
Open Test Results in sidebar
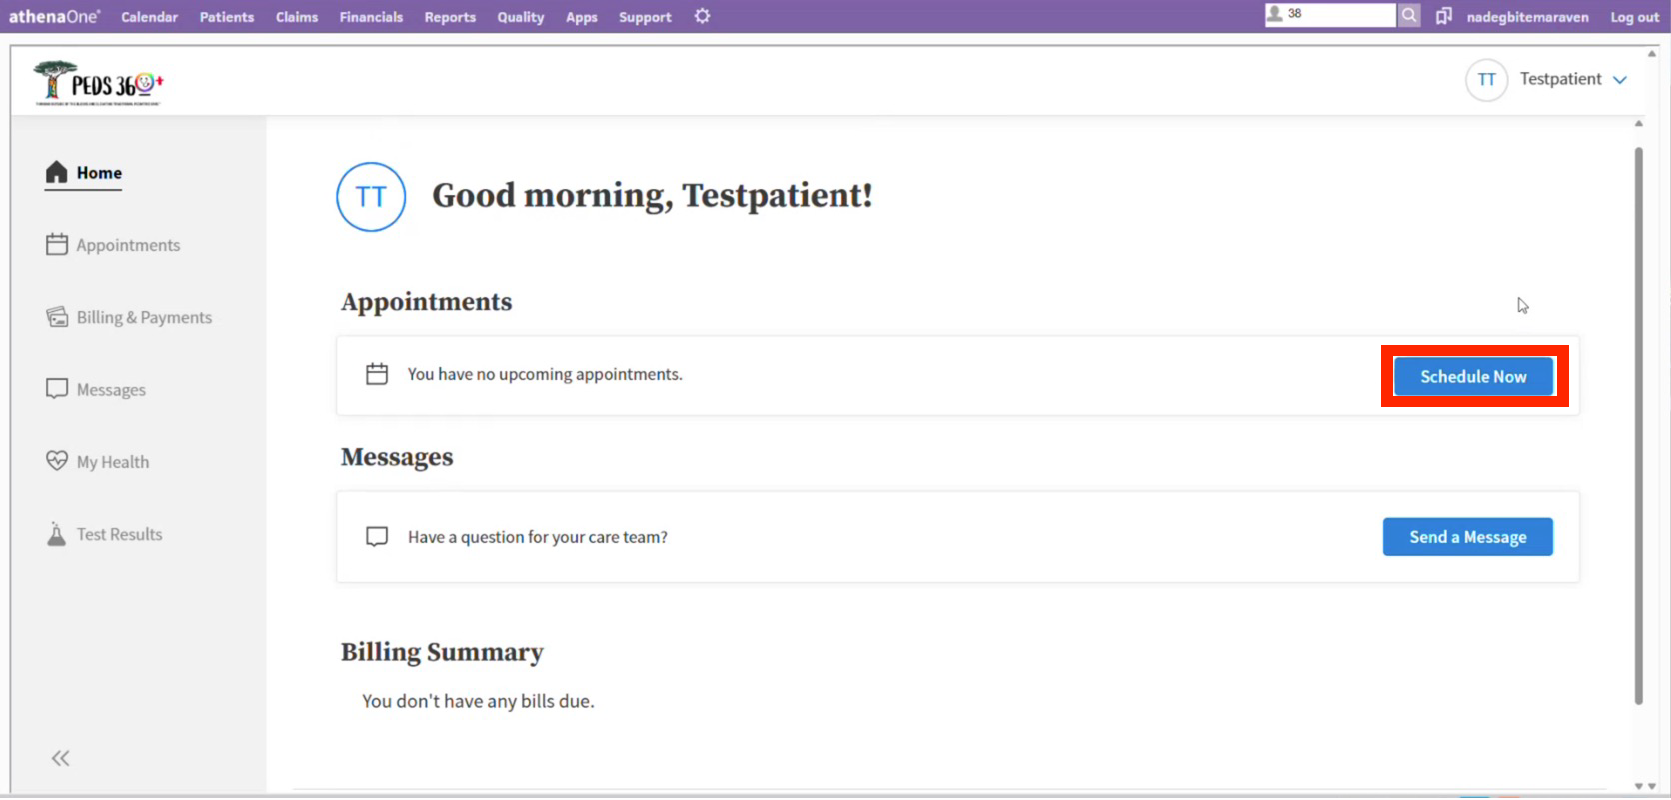coord(119,534)
